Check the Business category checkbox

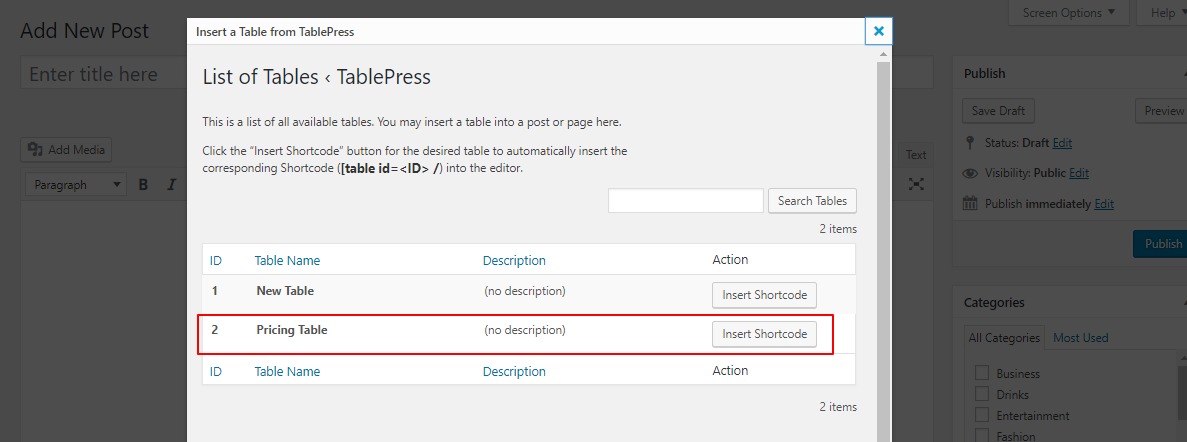[x=982, y=373]
